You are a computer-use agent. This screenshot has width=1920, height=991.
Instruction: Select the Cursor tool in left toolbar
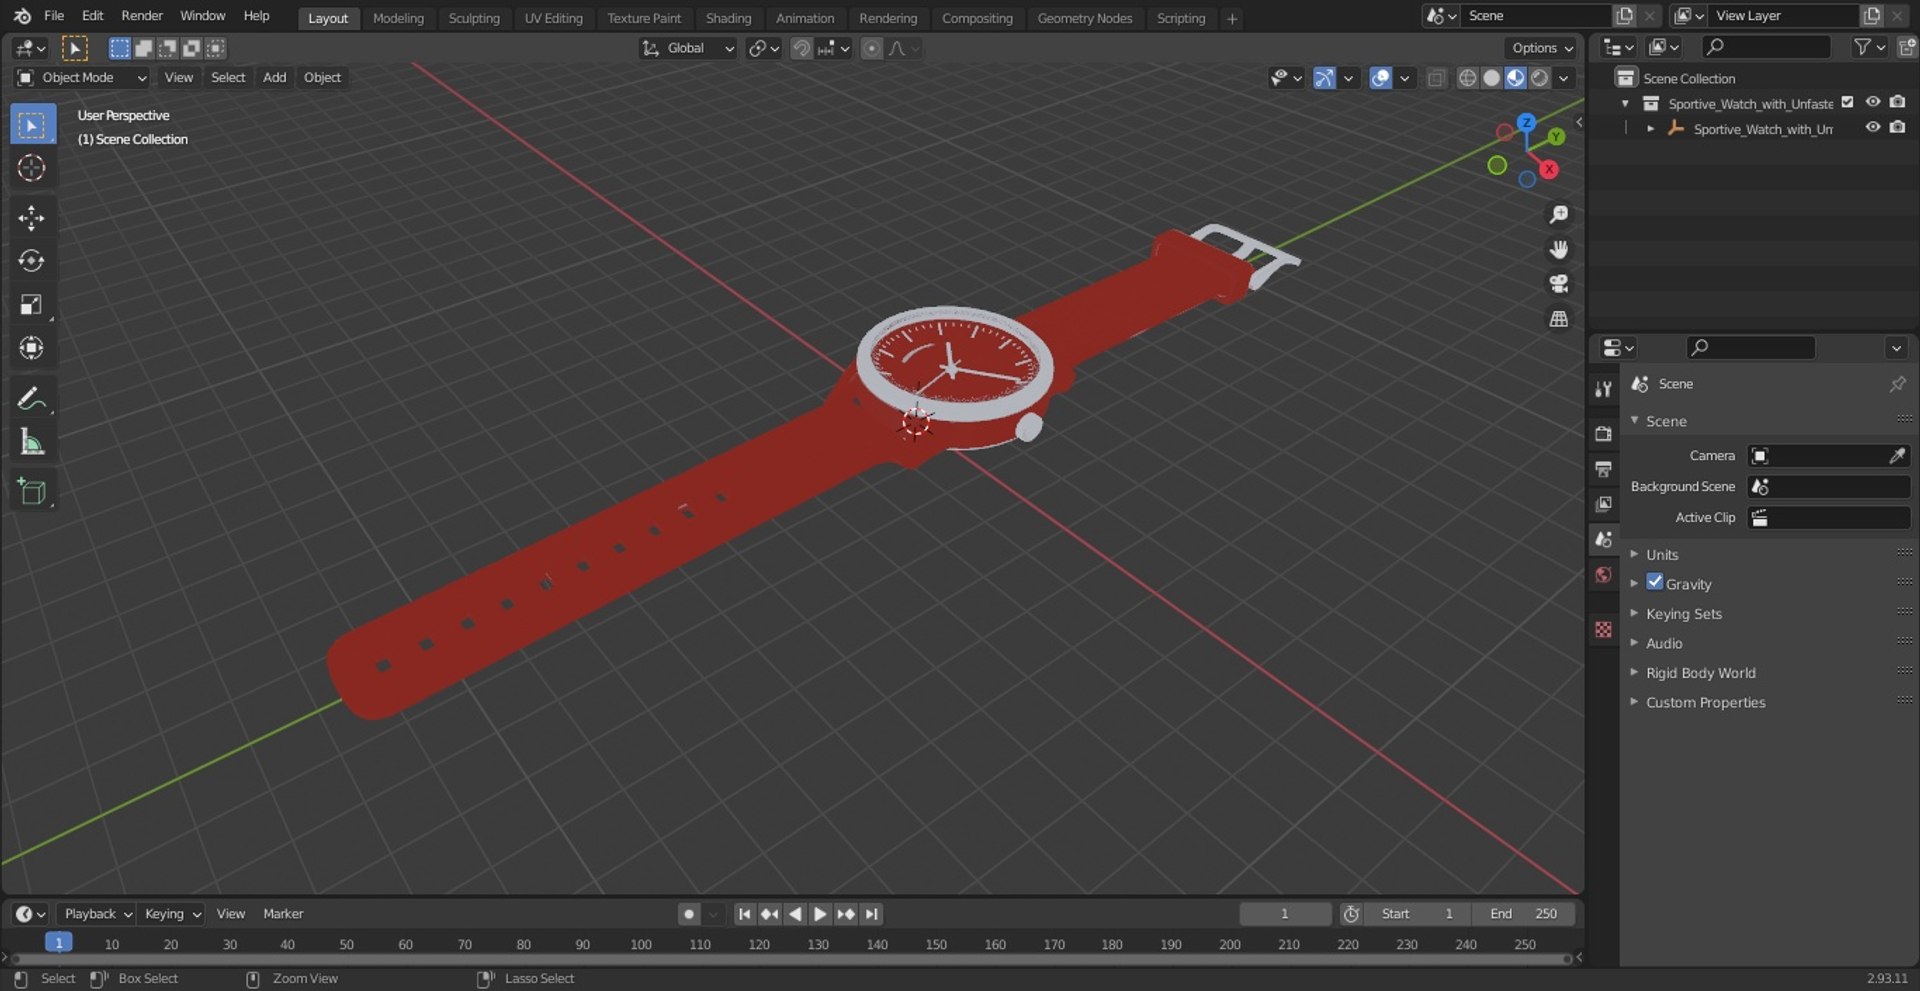point(31,168)
